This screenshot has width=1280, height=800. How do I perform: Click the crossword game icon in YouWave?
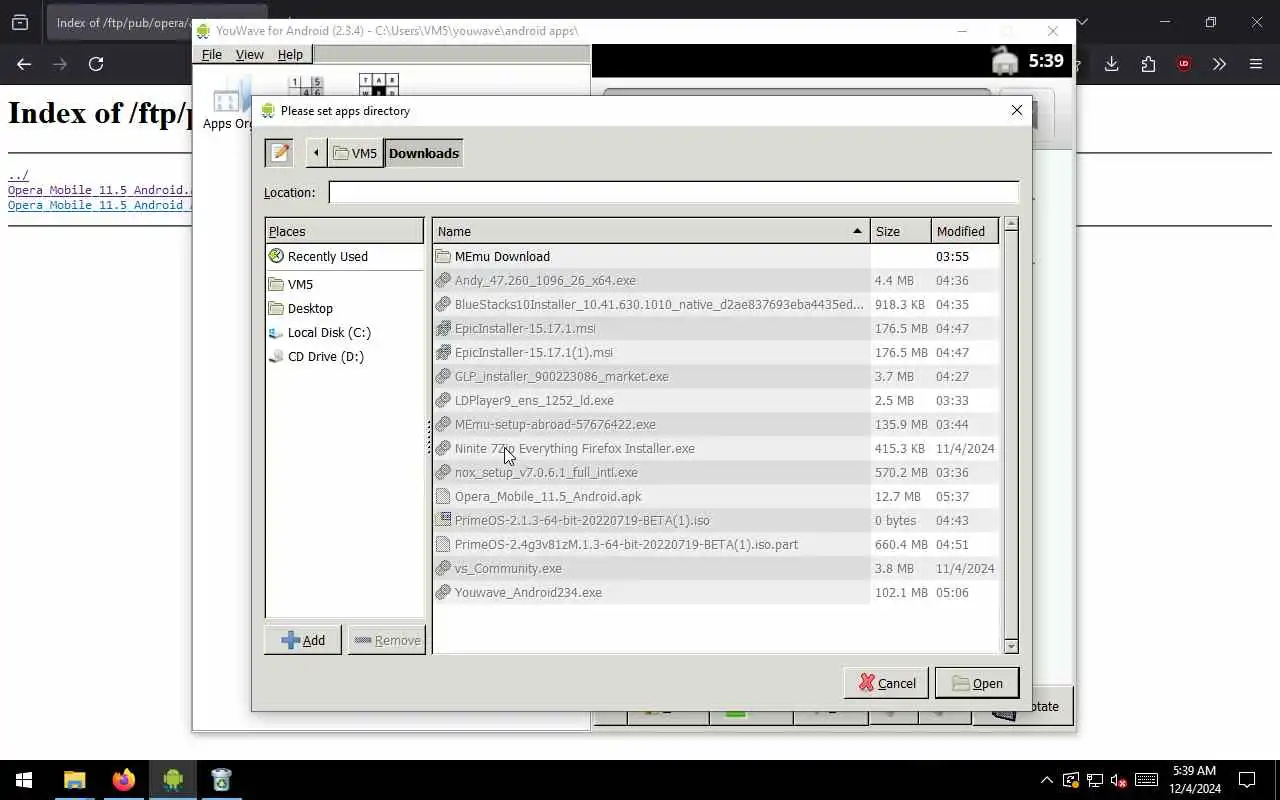click(x=379, y=86)
